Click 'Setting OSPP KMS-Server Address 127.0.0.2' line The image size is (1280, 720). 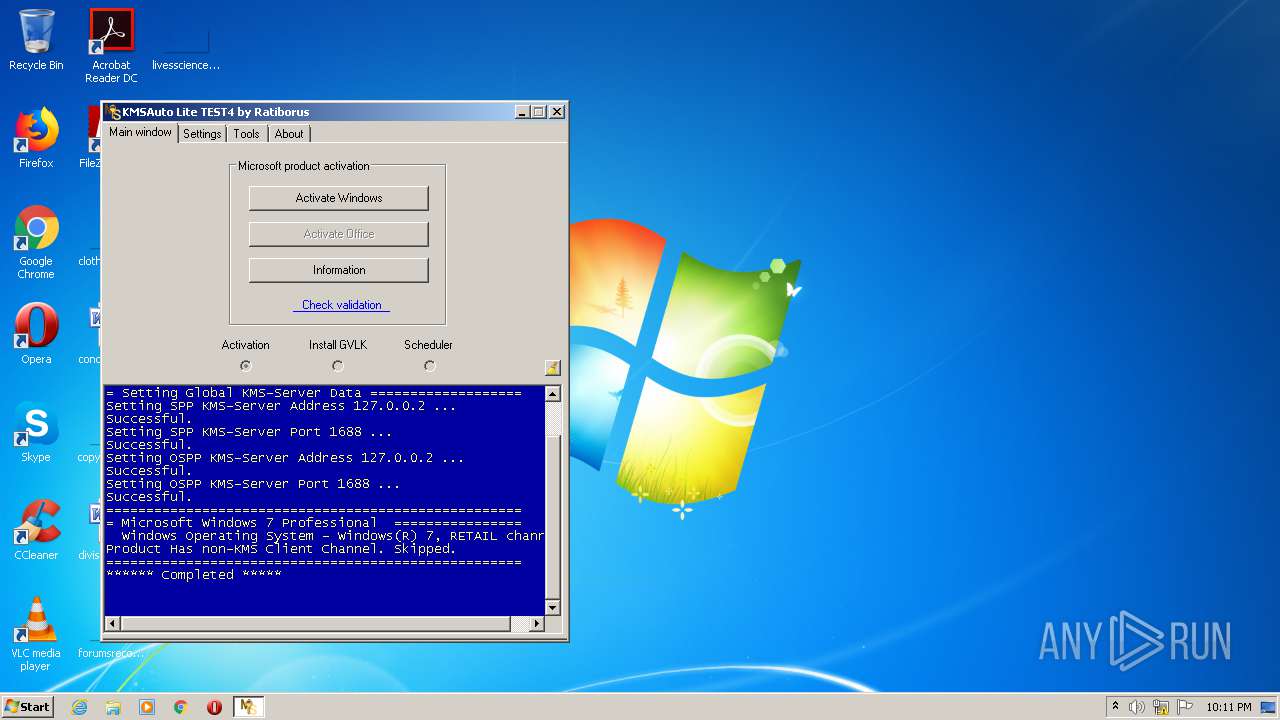pos(285,458)
